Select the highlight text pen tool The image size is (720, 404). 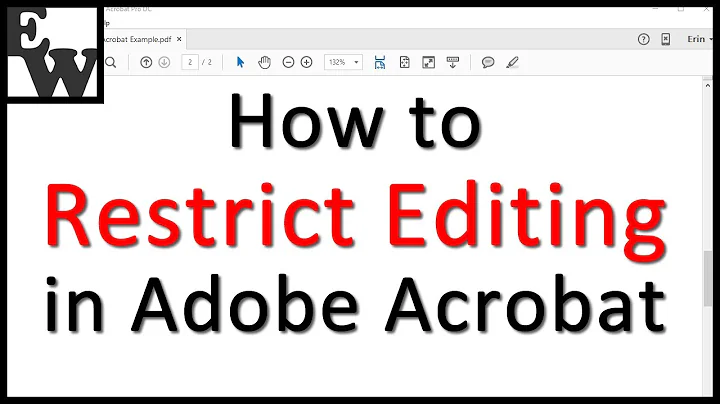[x=512, y=62]
